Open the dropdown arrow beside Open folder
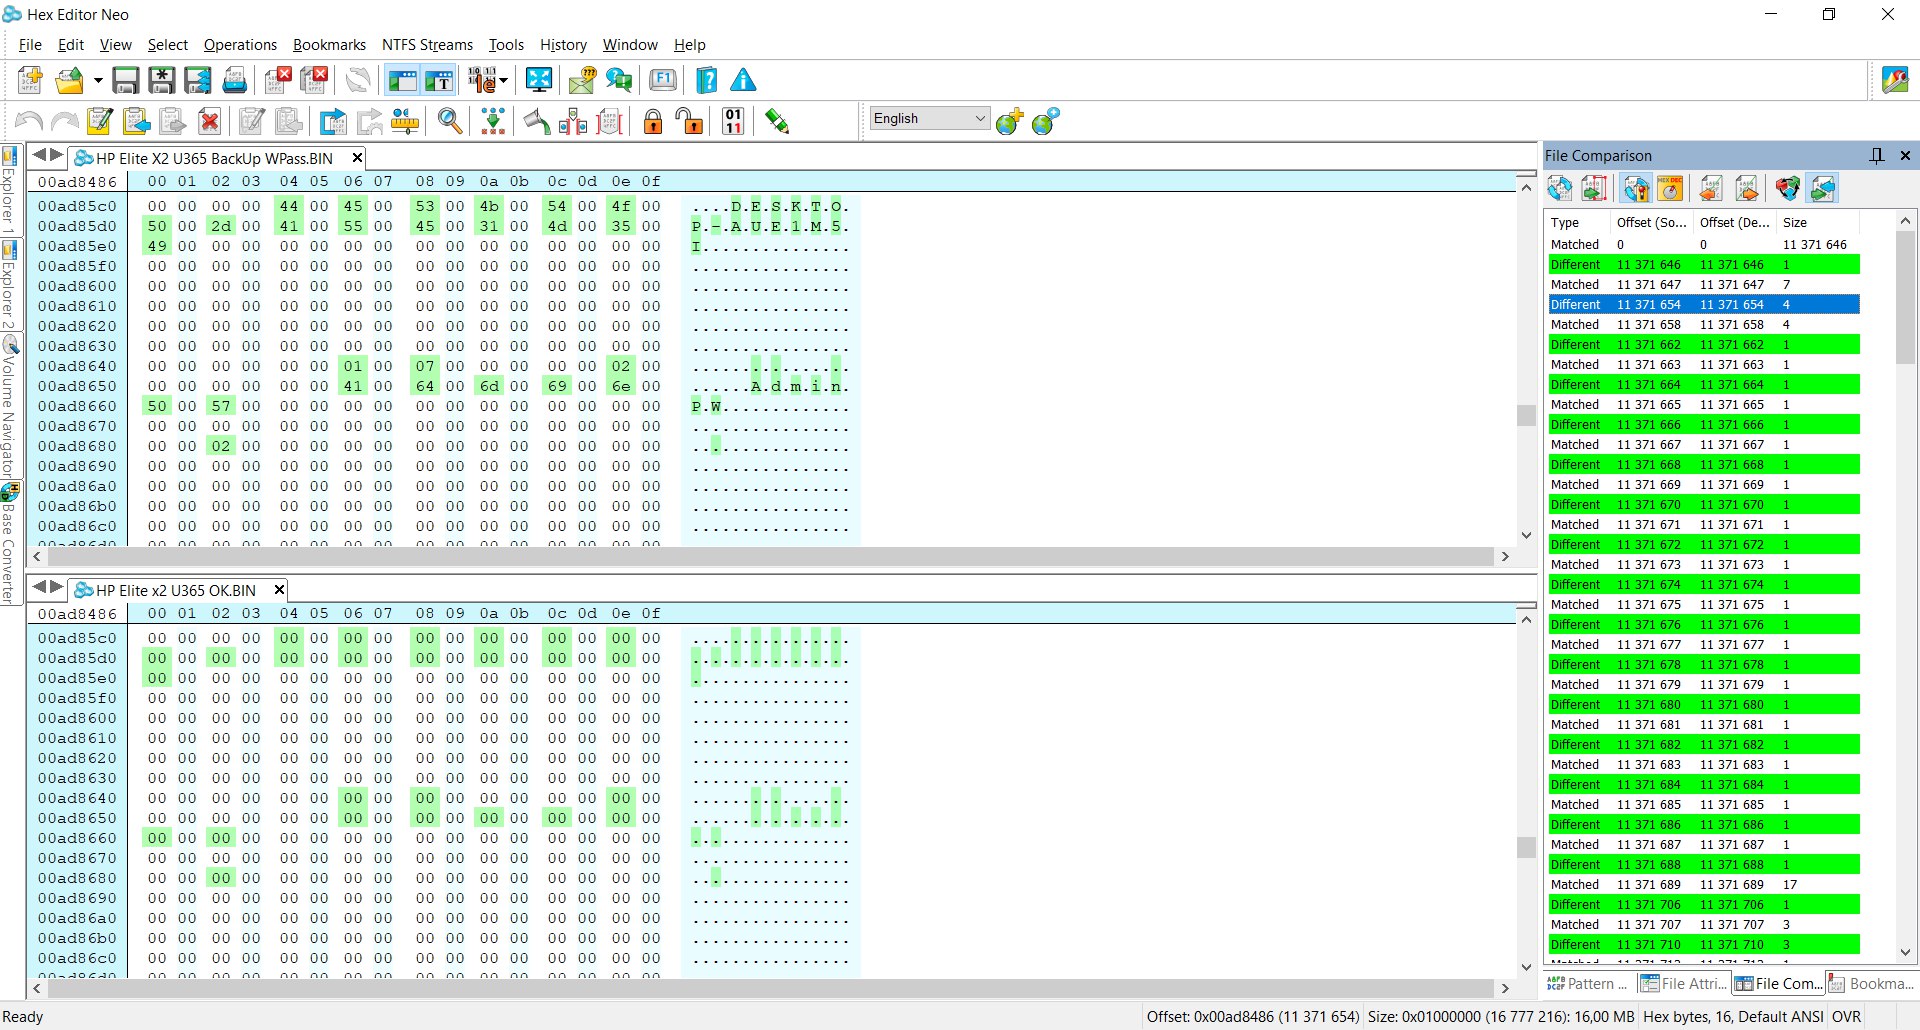The image size is (1920, 1030). pos(98,80)
